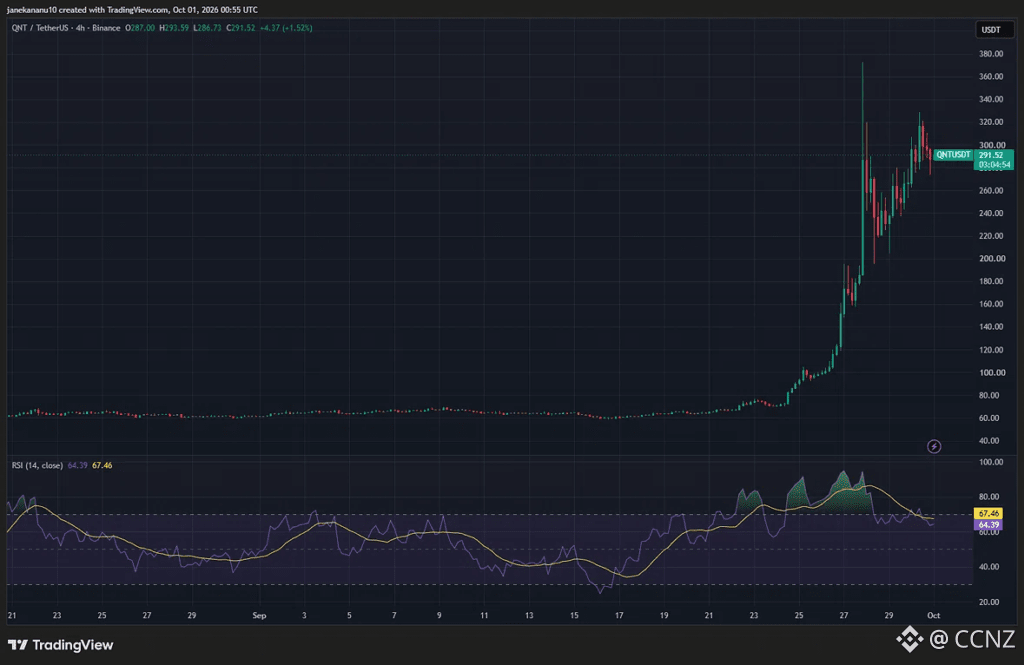This screenshot has height=665, width=1024.
Task: Click the purple 64.39 RSI legend value
Action: coord(78,466)
